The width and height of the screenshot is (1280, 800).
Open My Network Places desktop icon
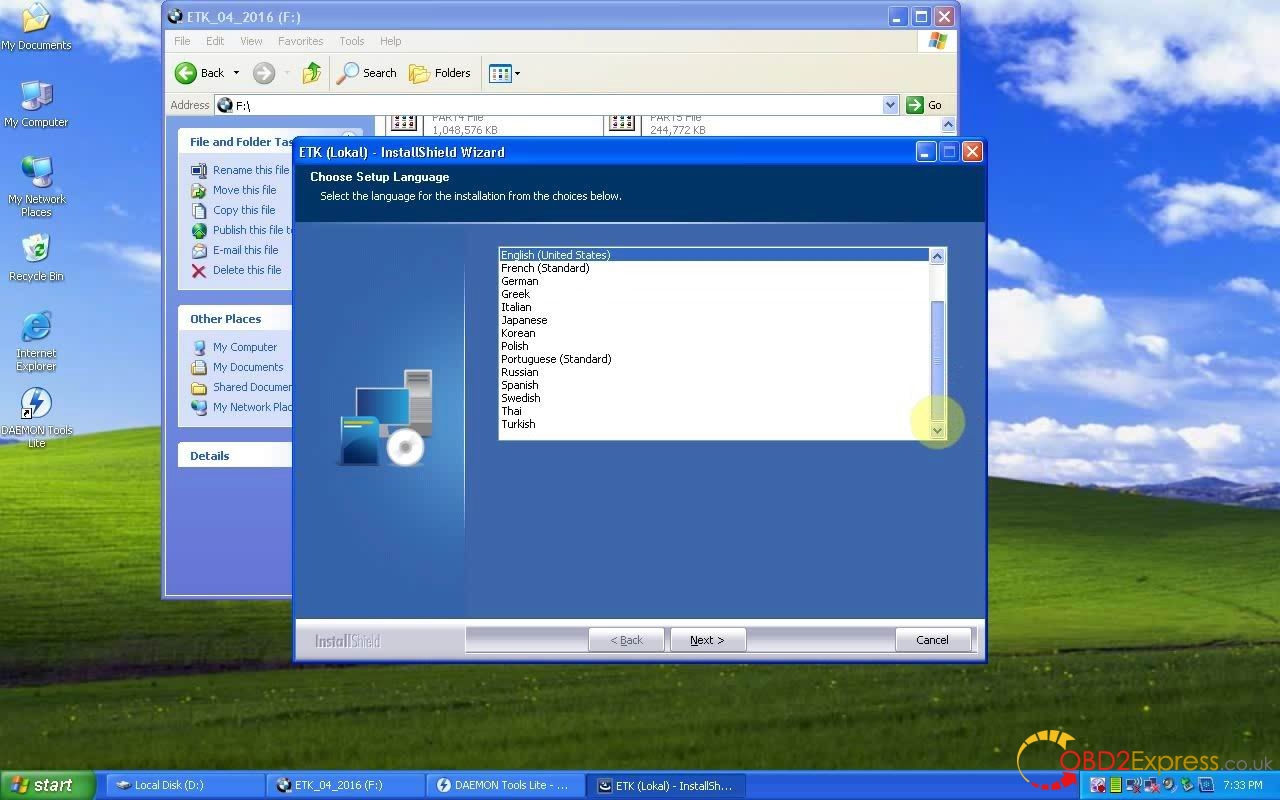(36, 175)
